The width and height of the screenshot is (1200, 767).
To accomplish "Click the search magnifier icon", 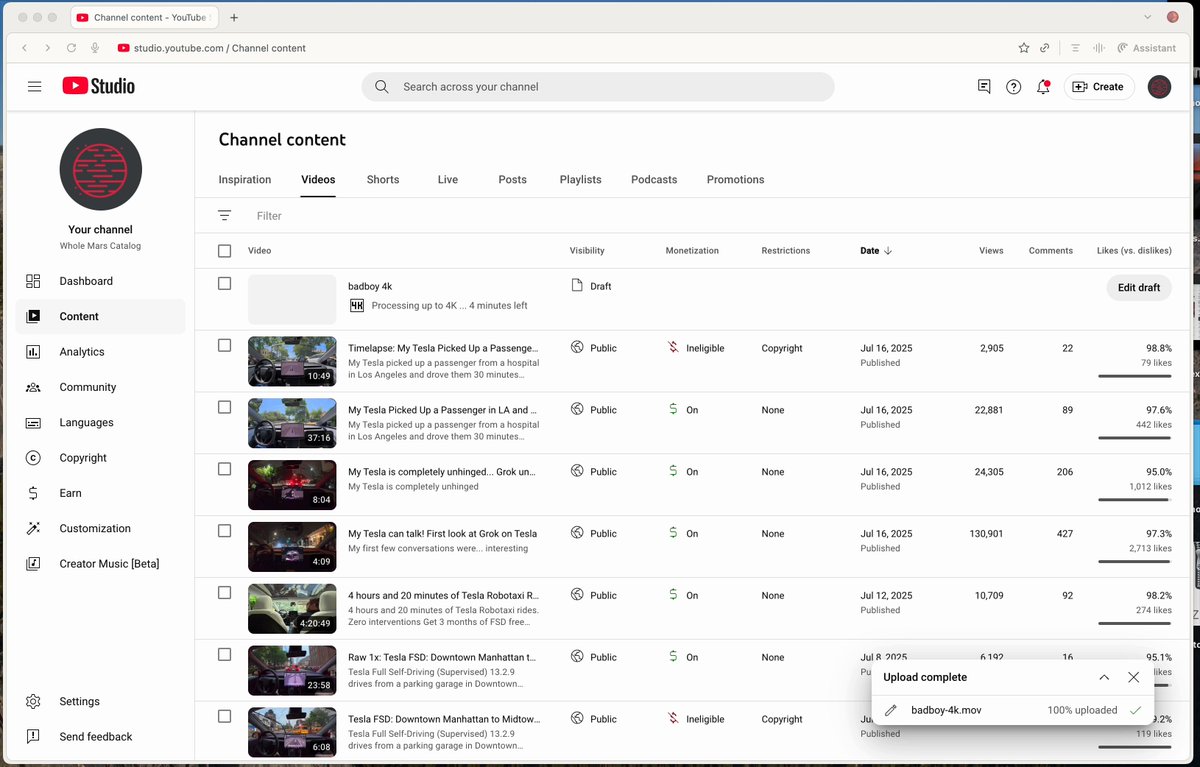I will click(x=381, y=87).
